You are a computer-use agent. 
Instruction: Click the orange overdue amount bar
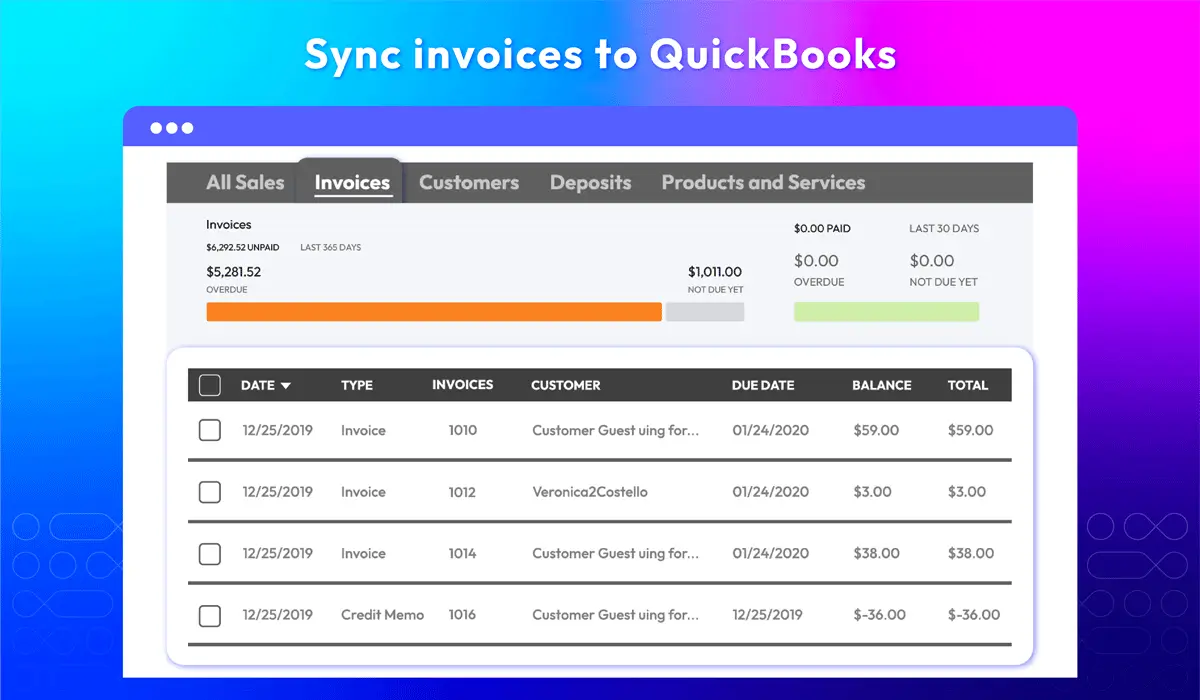pos(434,312)
